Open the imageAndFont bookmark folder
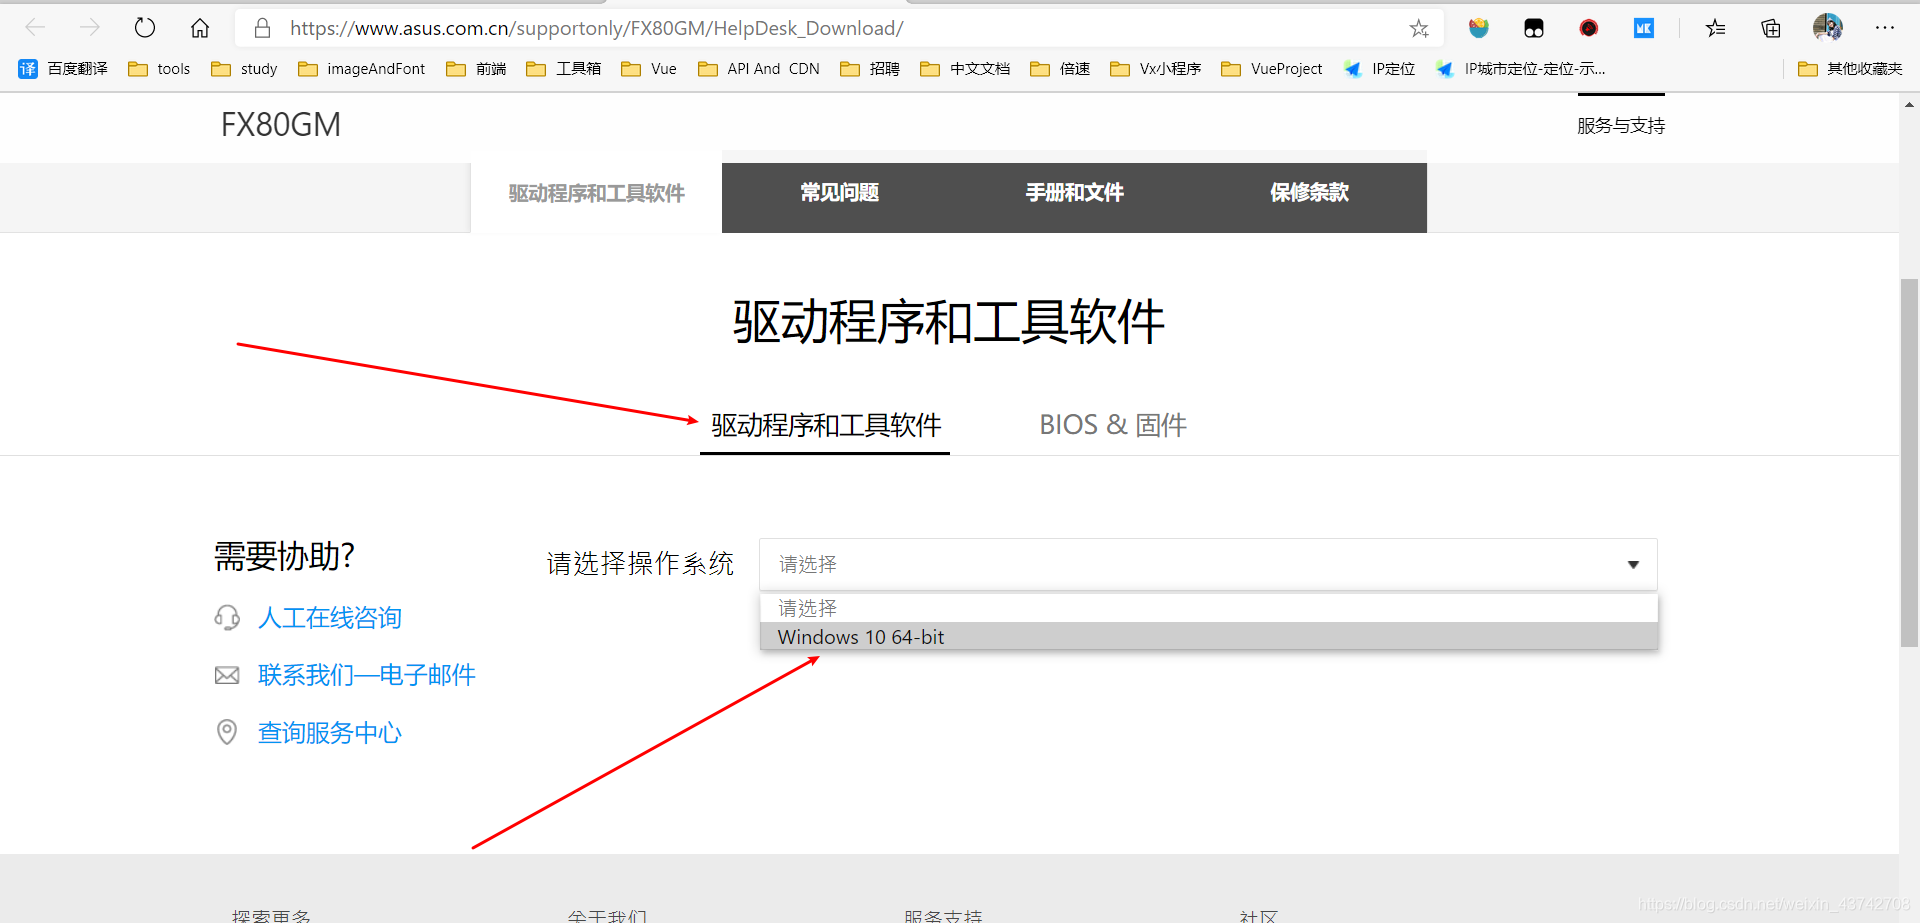 click(362, 69)
